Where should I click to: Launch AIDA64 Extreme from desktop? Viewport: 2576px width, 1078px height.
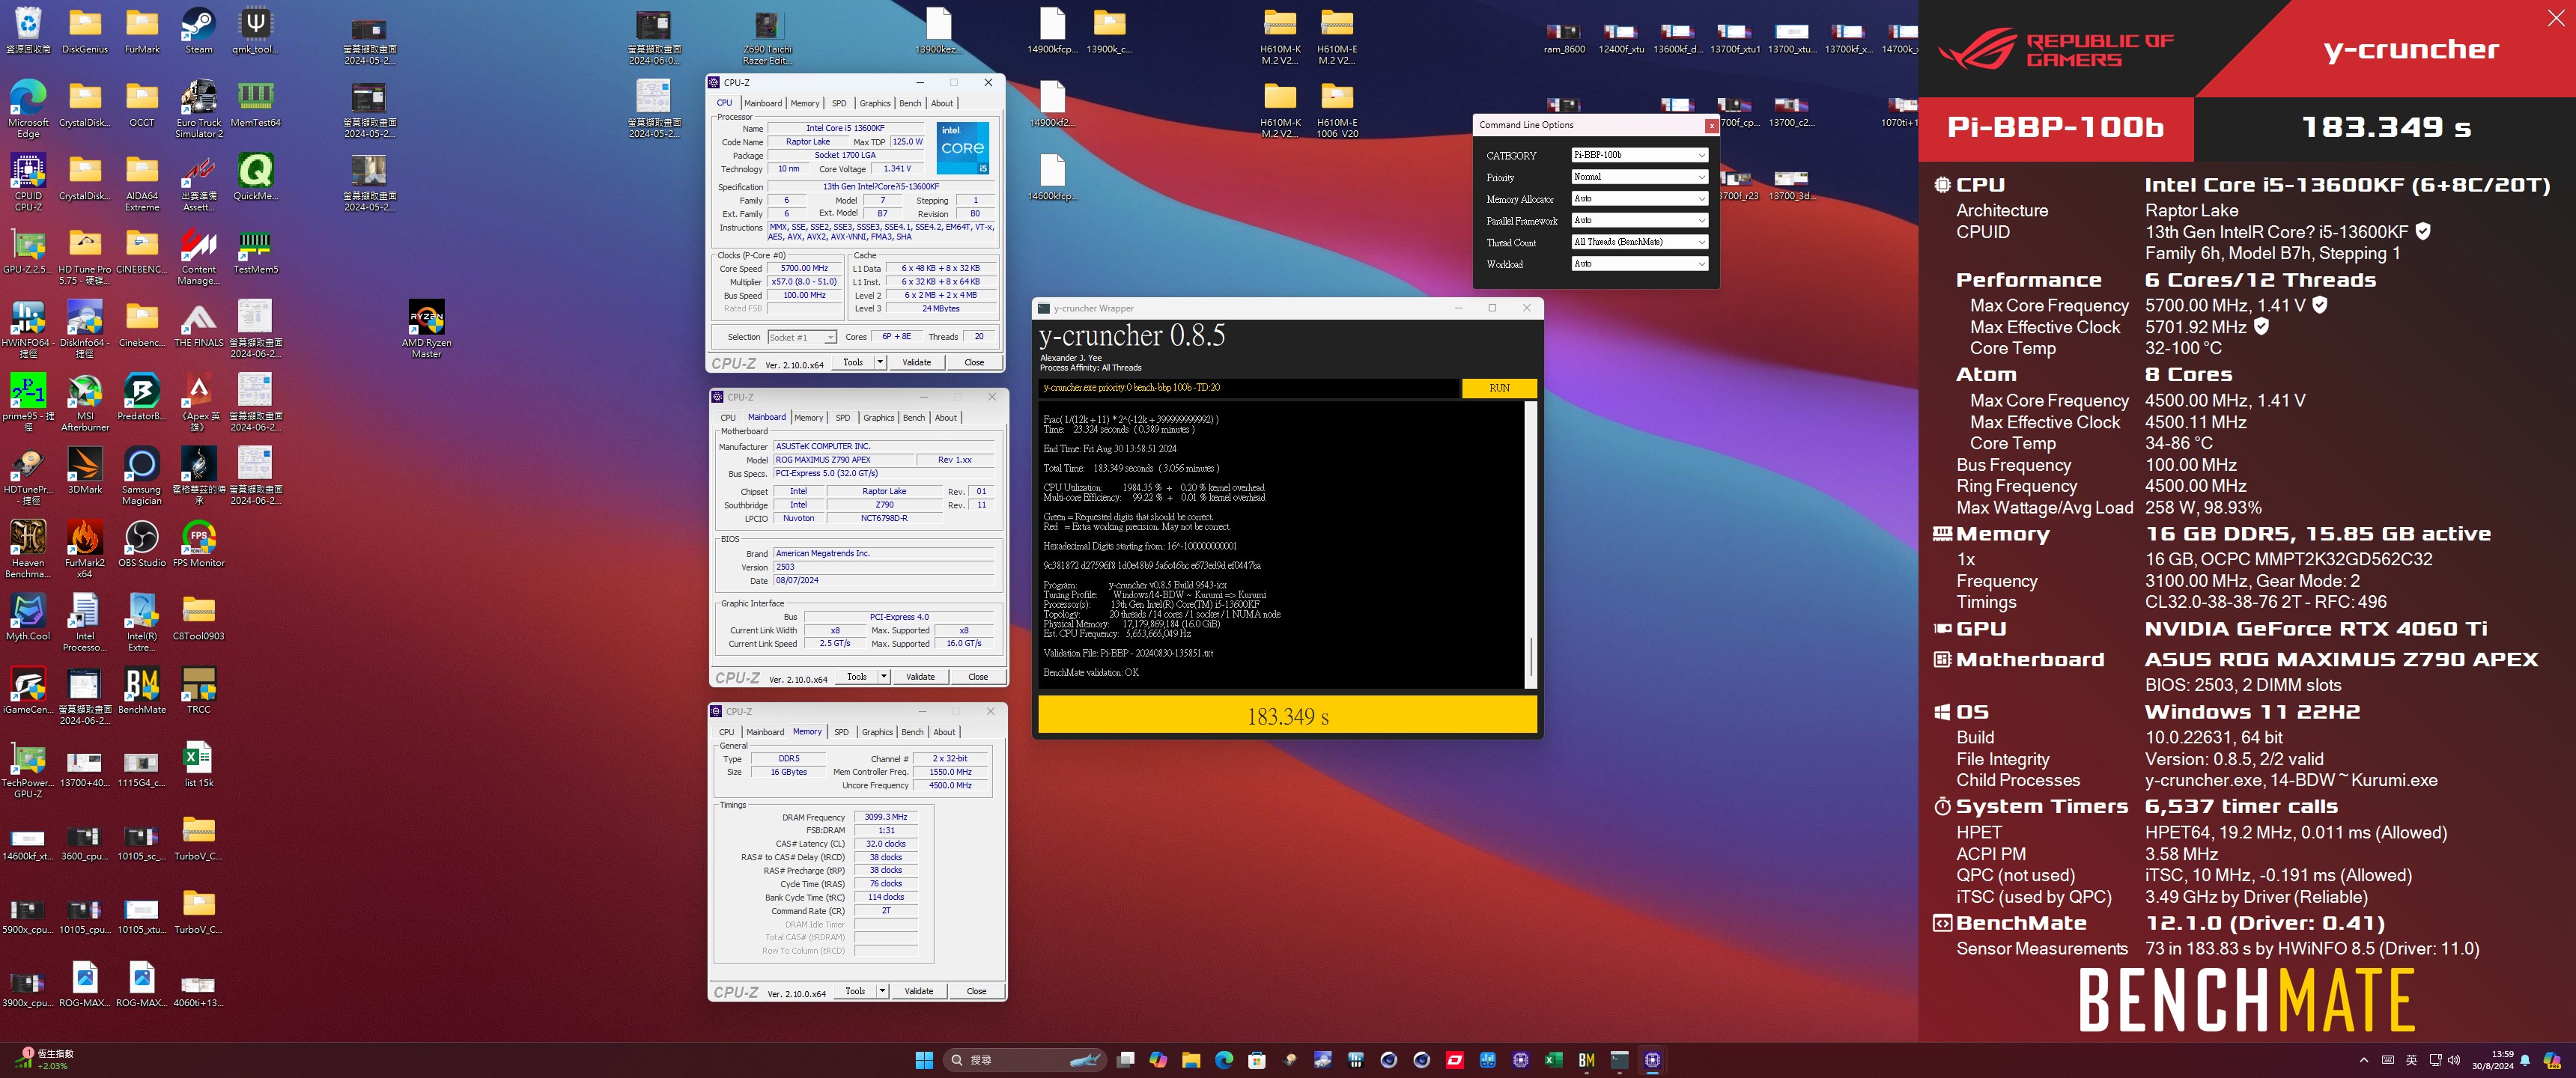[141, 182]
